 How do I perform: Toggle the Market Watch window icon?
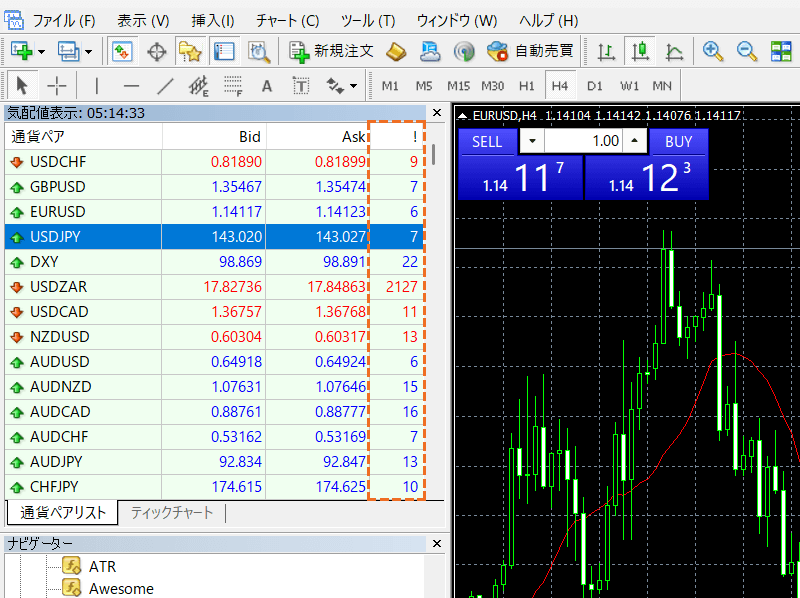click(122, 51)
